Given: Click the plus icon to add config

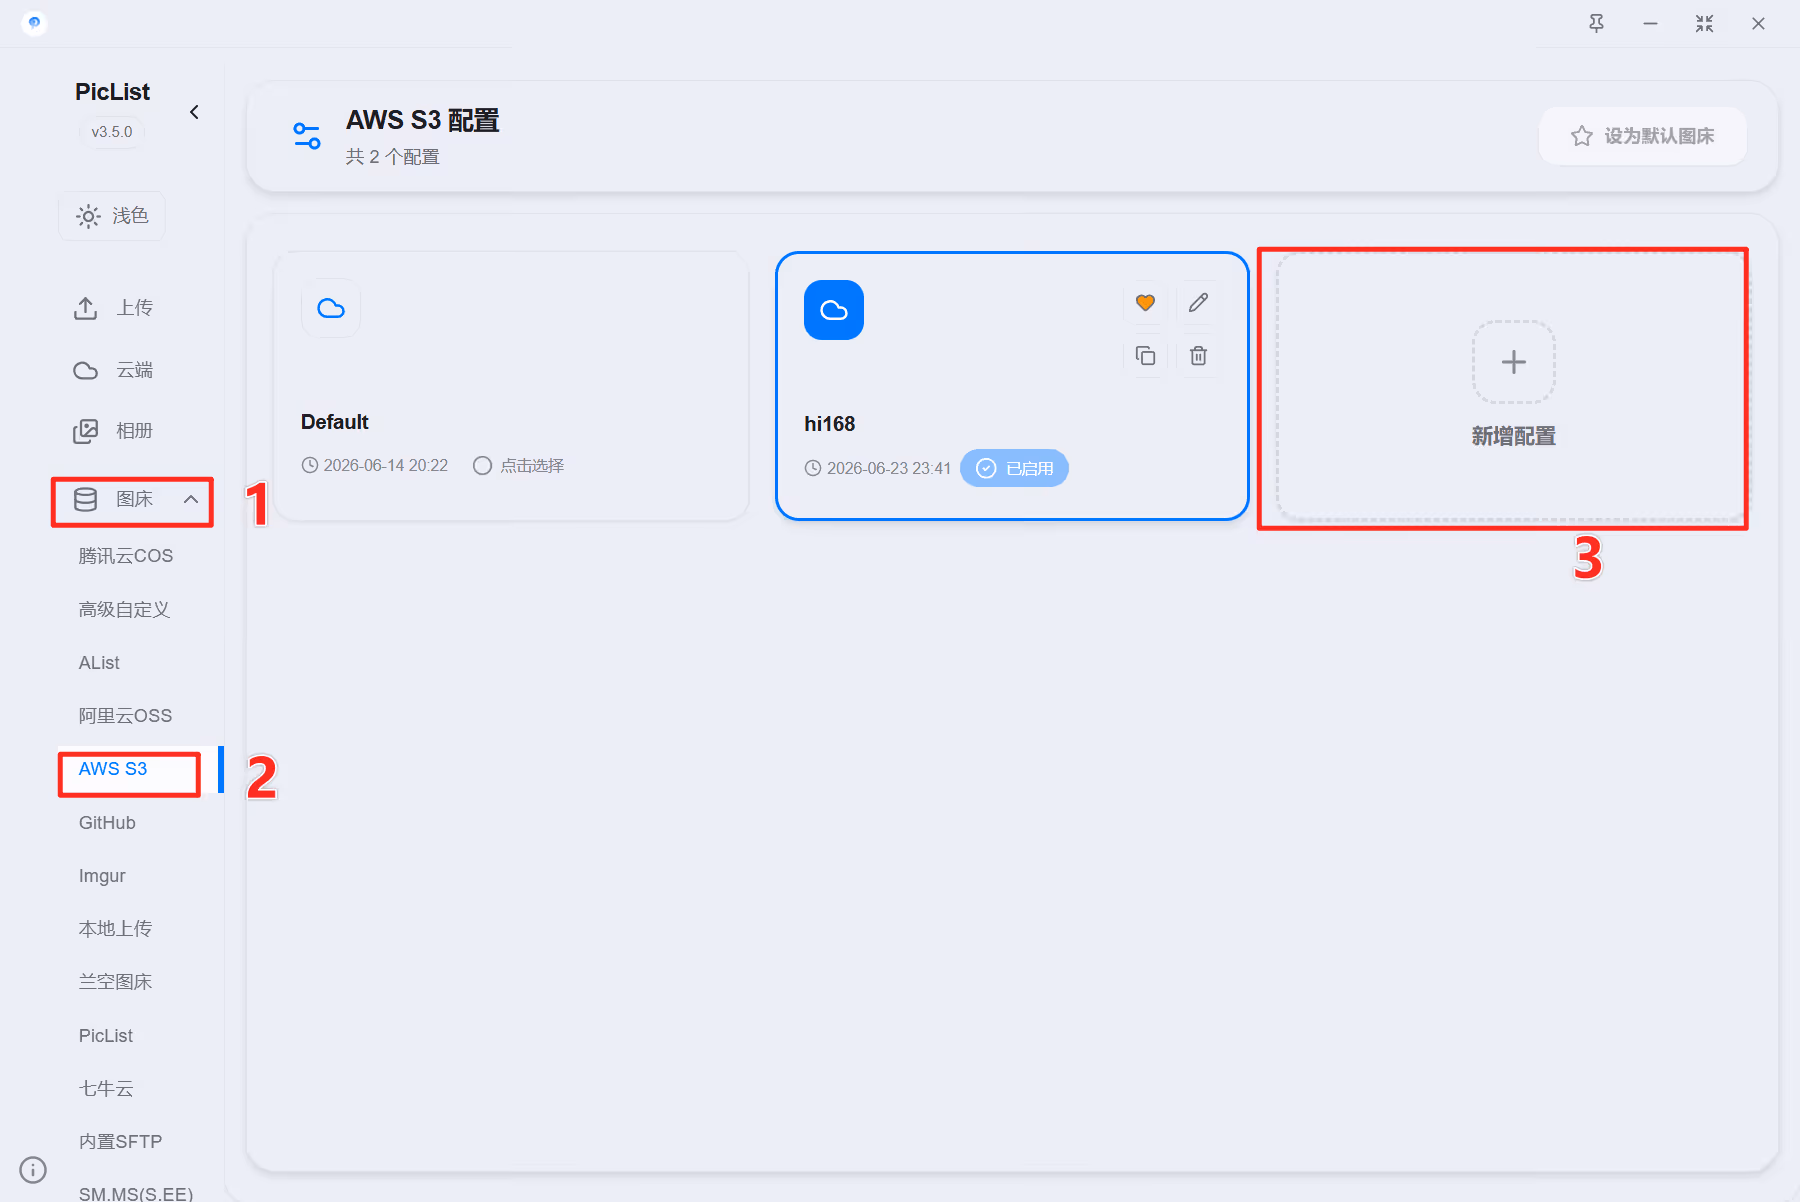Looking at the screenshot, I should coord(1514,362).
